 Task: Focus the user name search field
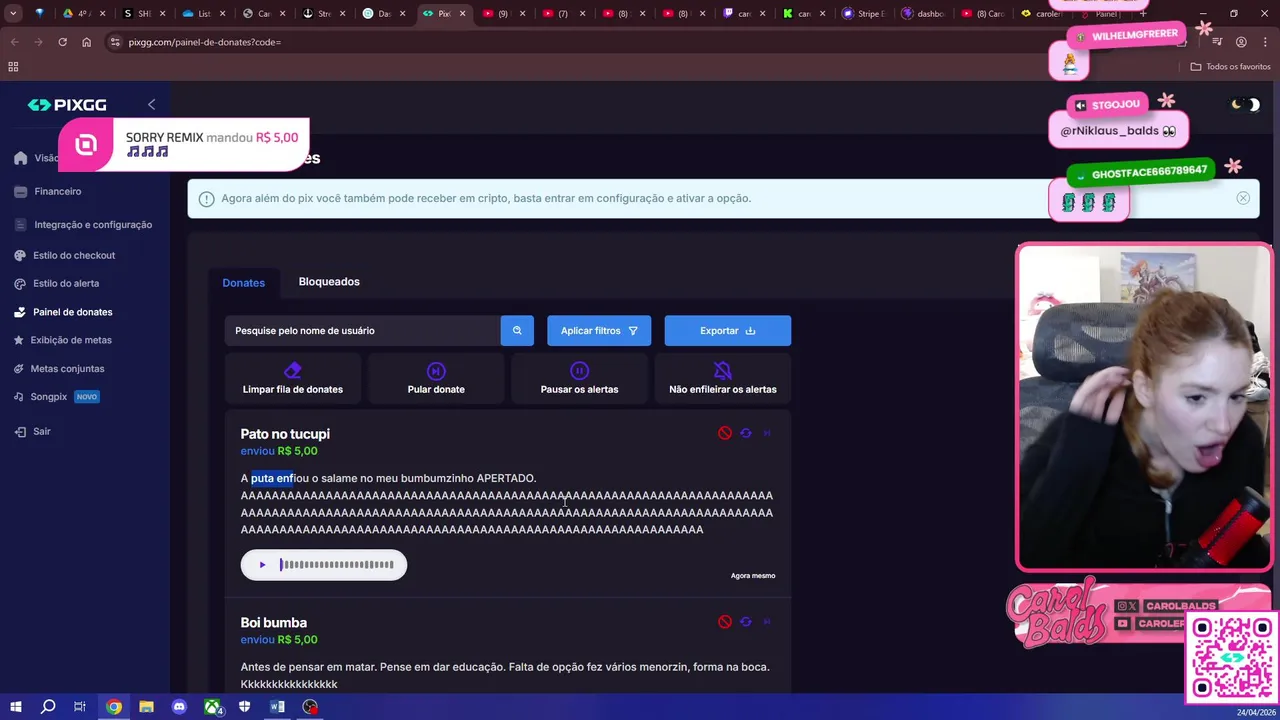click(362, 331)
